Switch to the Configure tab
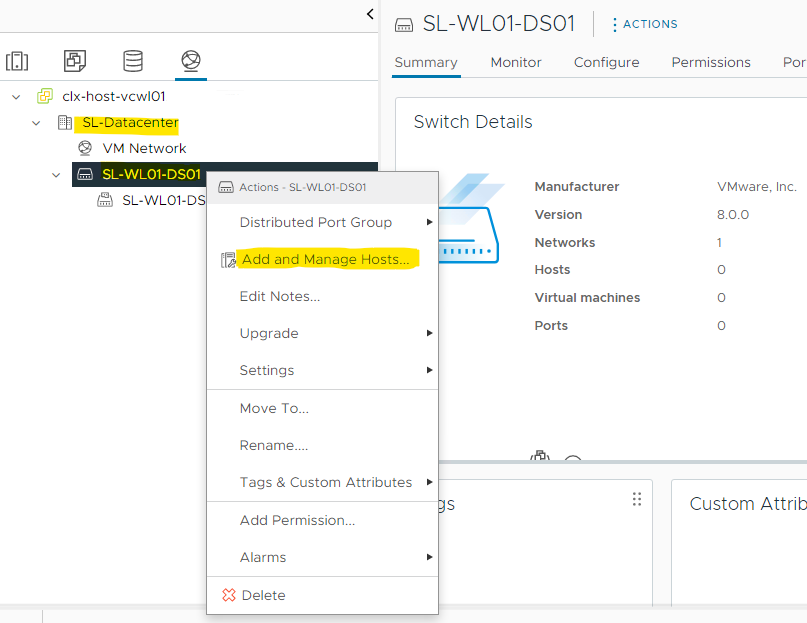This screenshot has width=807, height=623. click(x=606, y=62)
